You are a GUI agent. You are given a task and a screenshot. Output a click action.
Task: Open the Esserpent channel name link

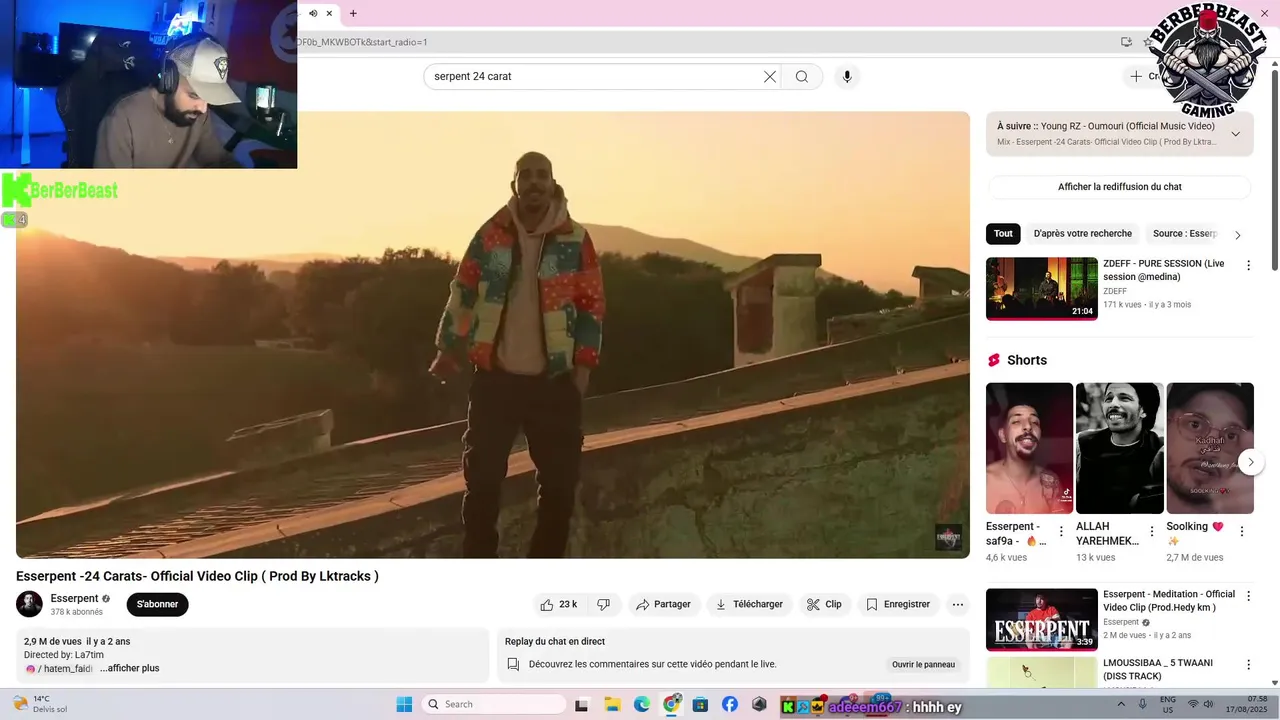[74, 598]
